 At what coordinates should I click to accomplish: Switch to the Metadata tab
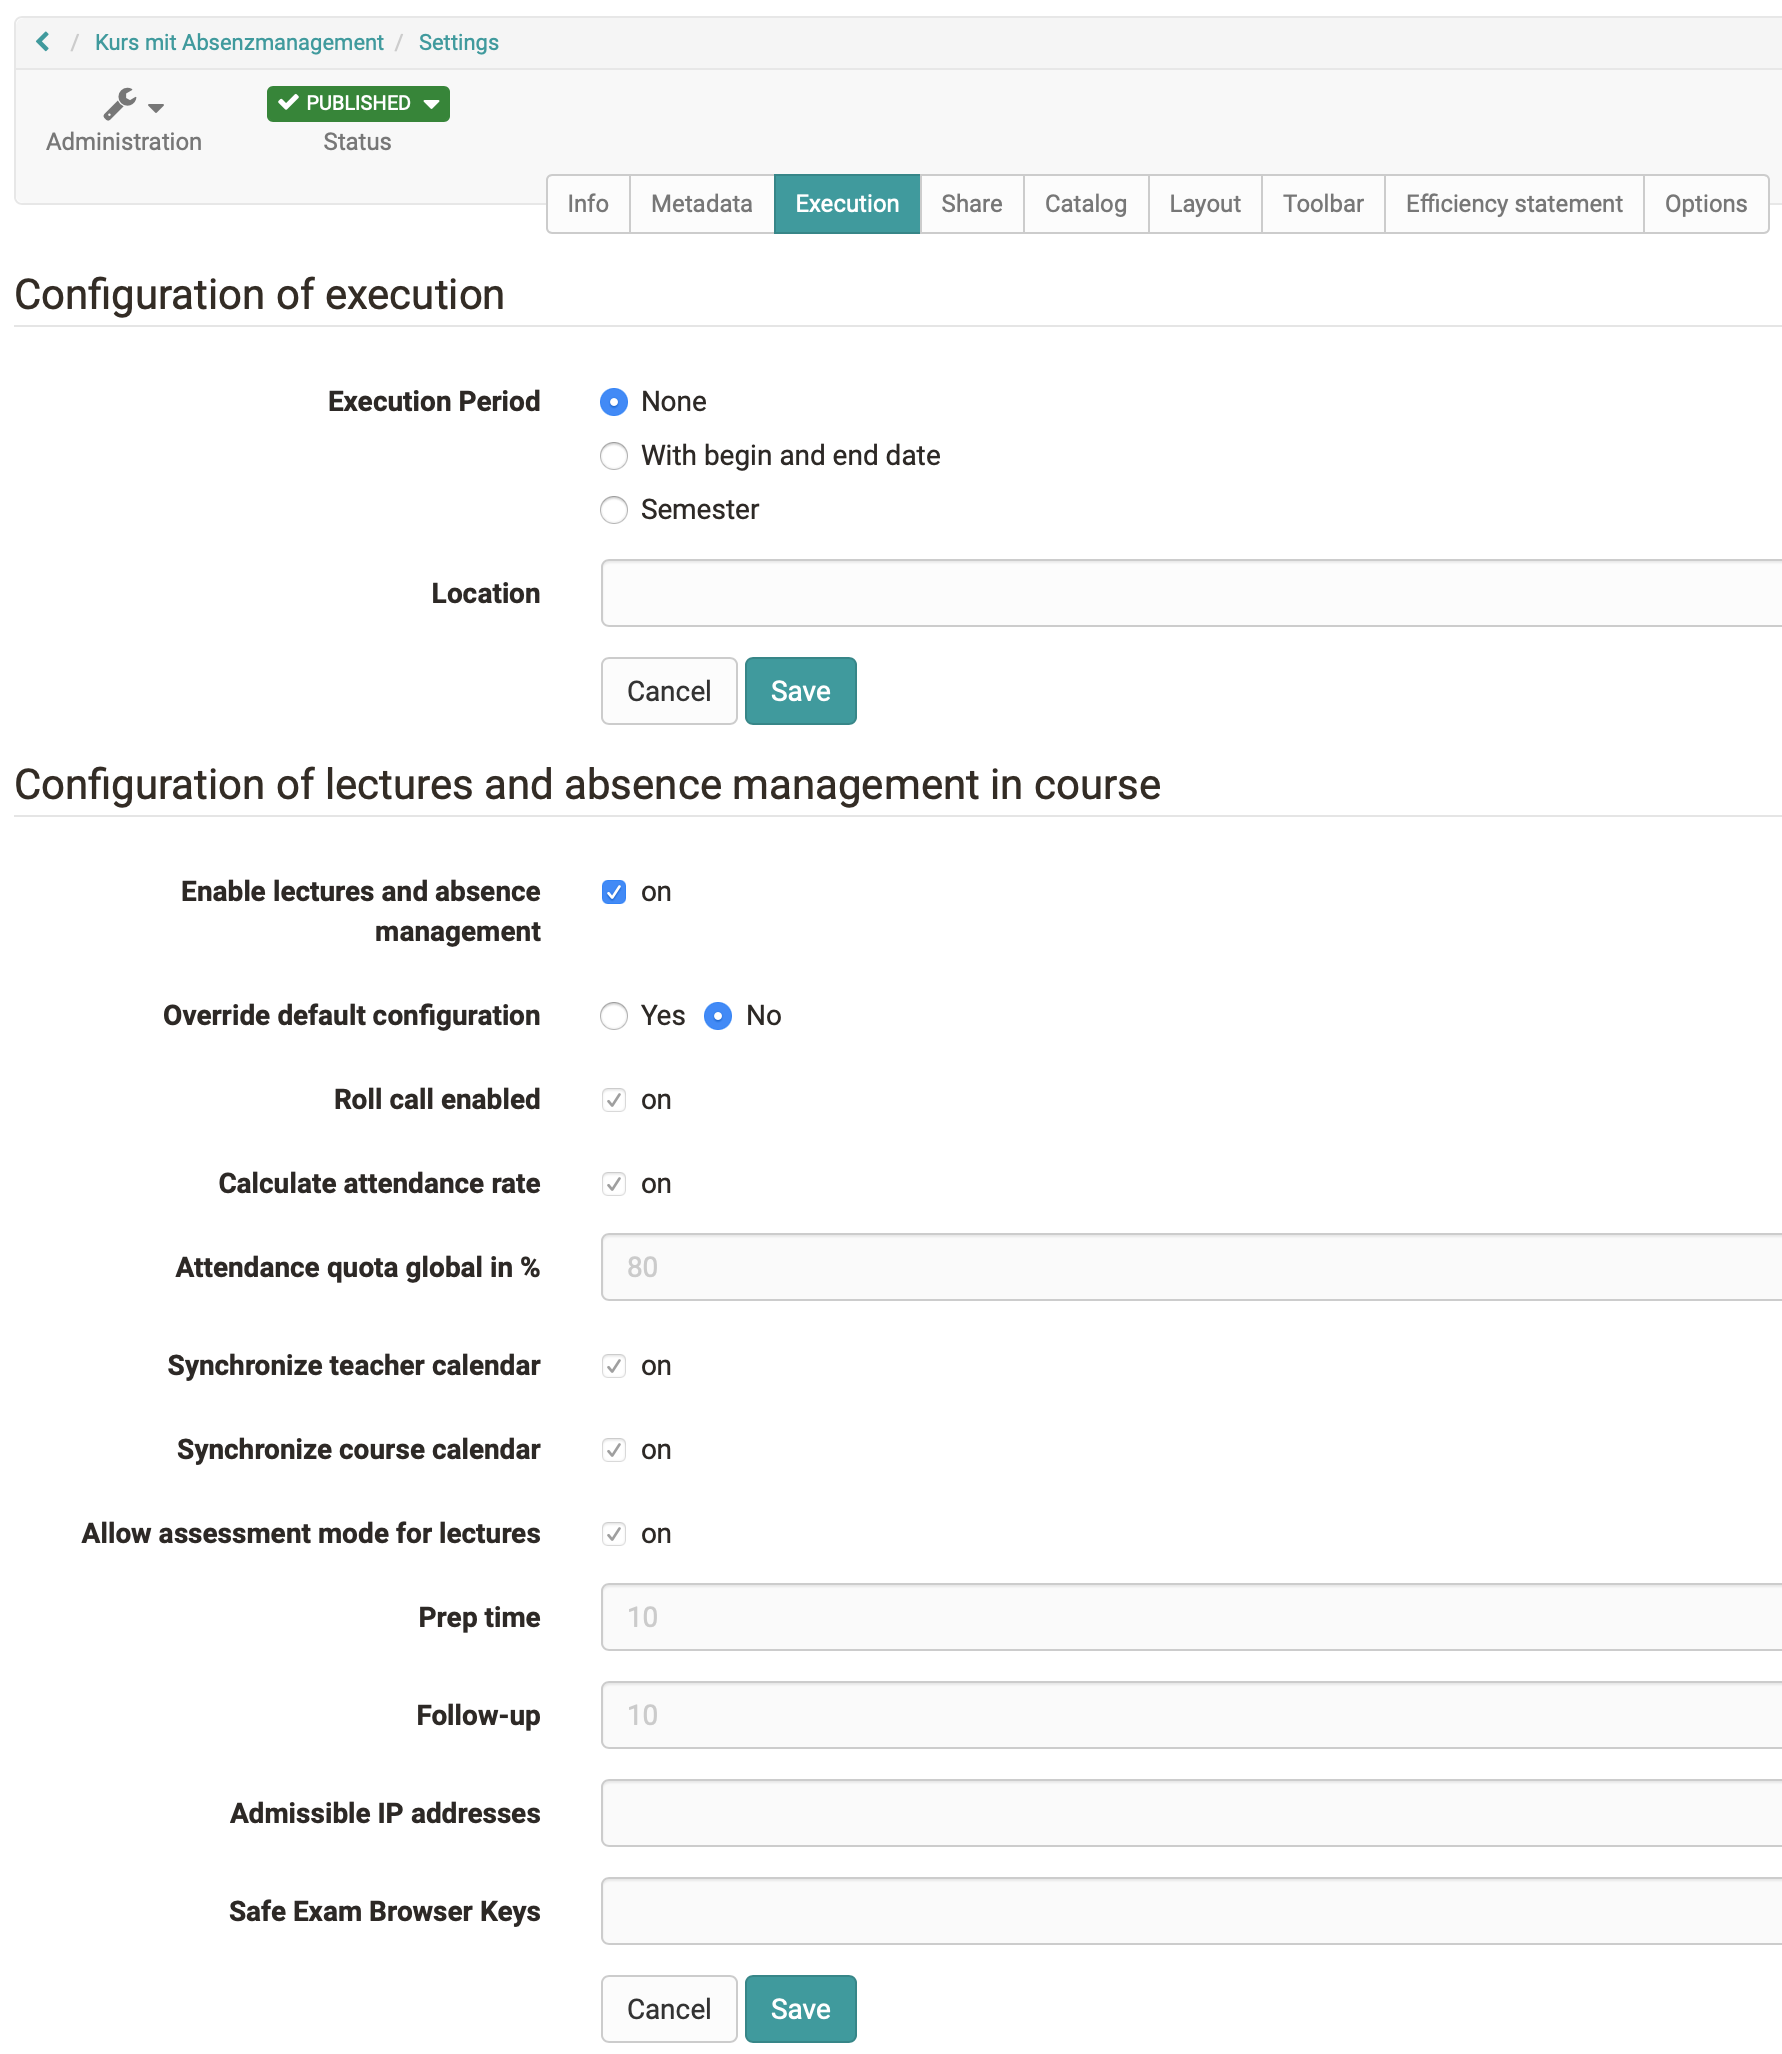coord(701,204)
